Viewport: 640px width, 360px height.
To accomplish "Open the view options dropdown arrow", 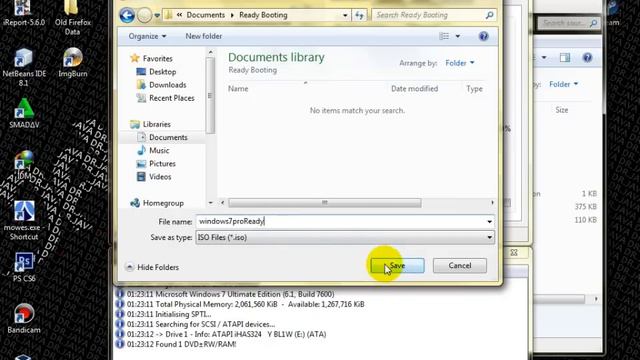I will click(458, 36).
